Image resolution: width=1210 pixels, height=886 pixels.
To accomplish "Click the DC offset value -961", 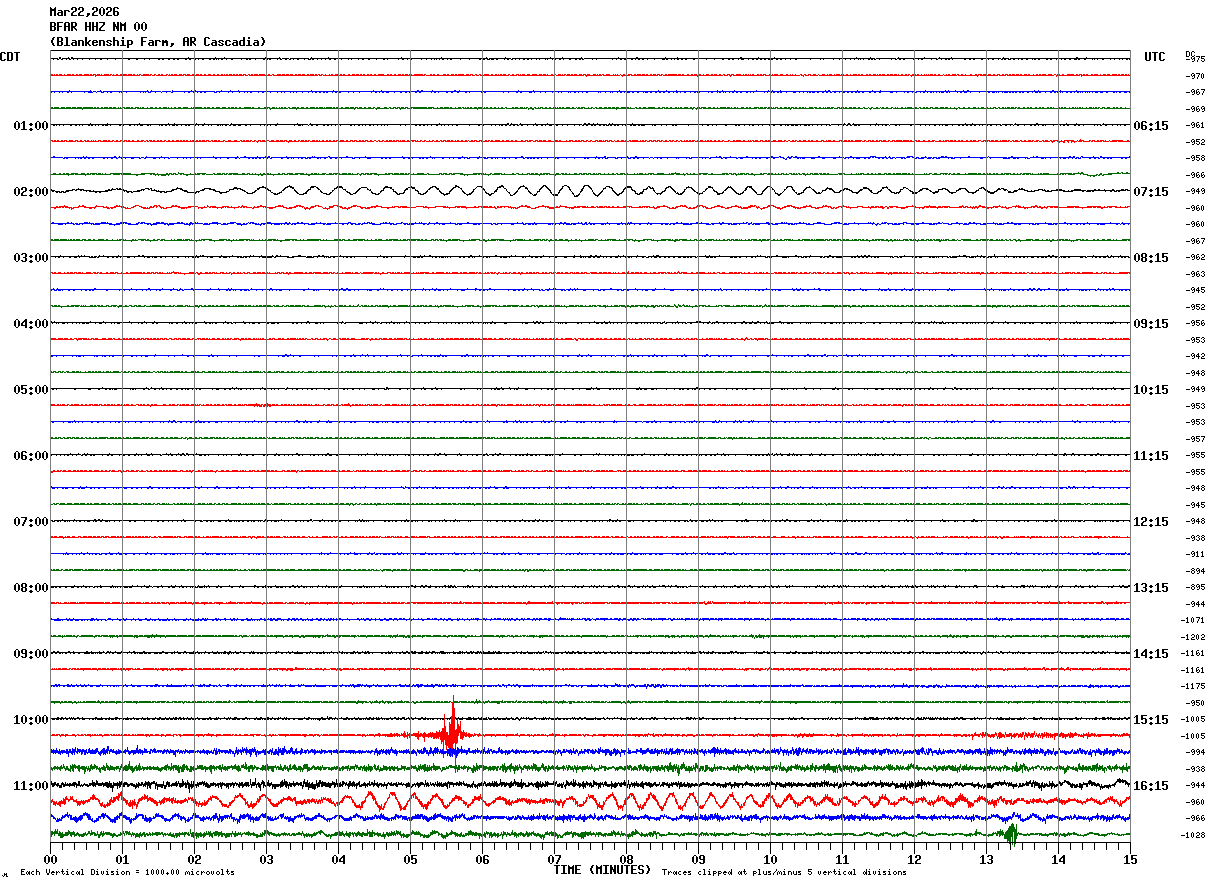I will (x=1194, y=126).
